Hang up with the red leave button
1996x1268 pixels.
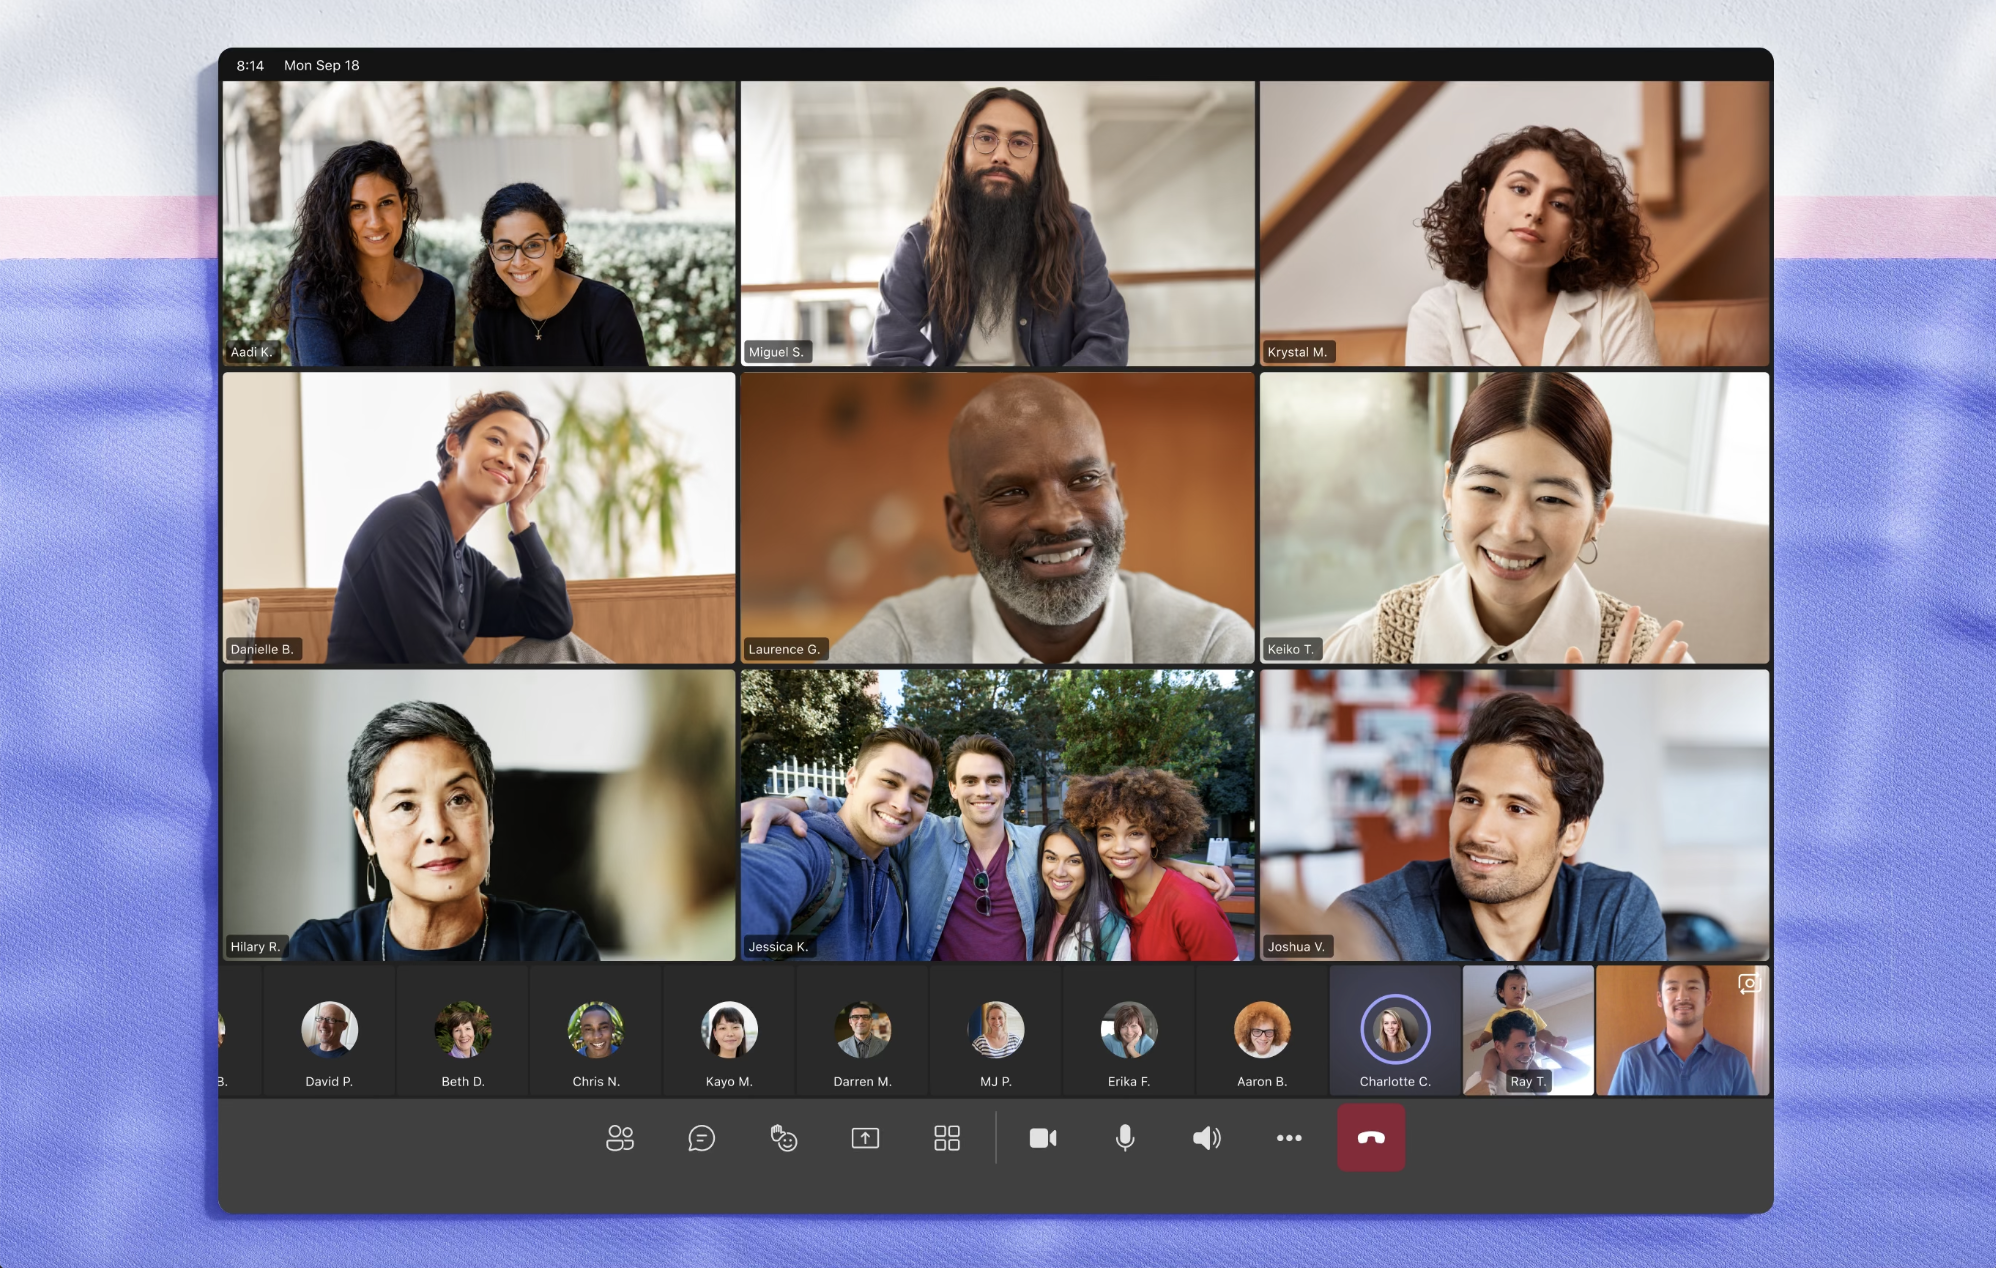tap(1371, 1138)
